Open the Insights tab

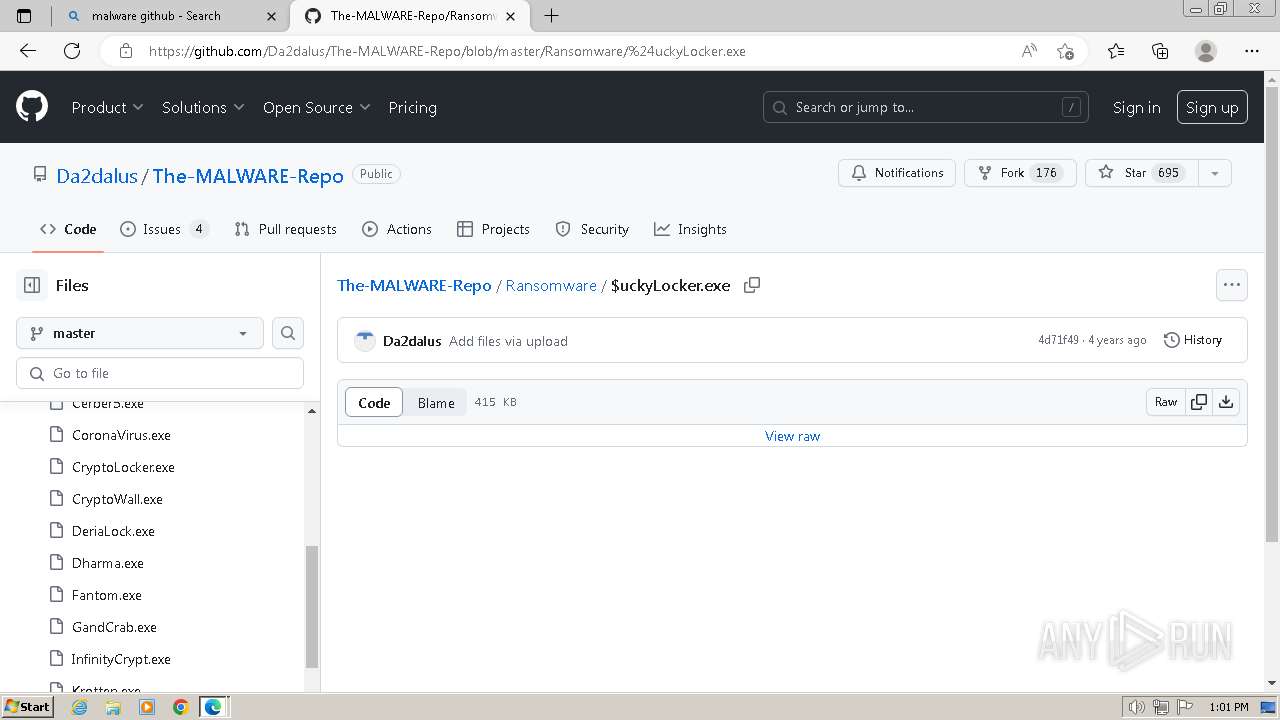[x=690, y=229]
